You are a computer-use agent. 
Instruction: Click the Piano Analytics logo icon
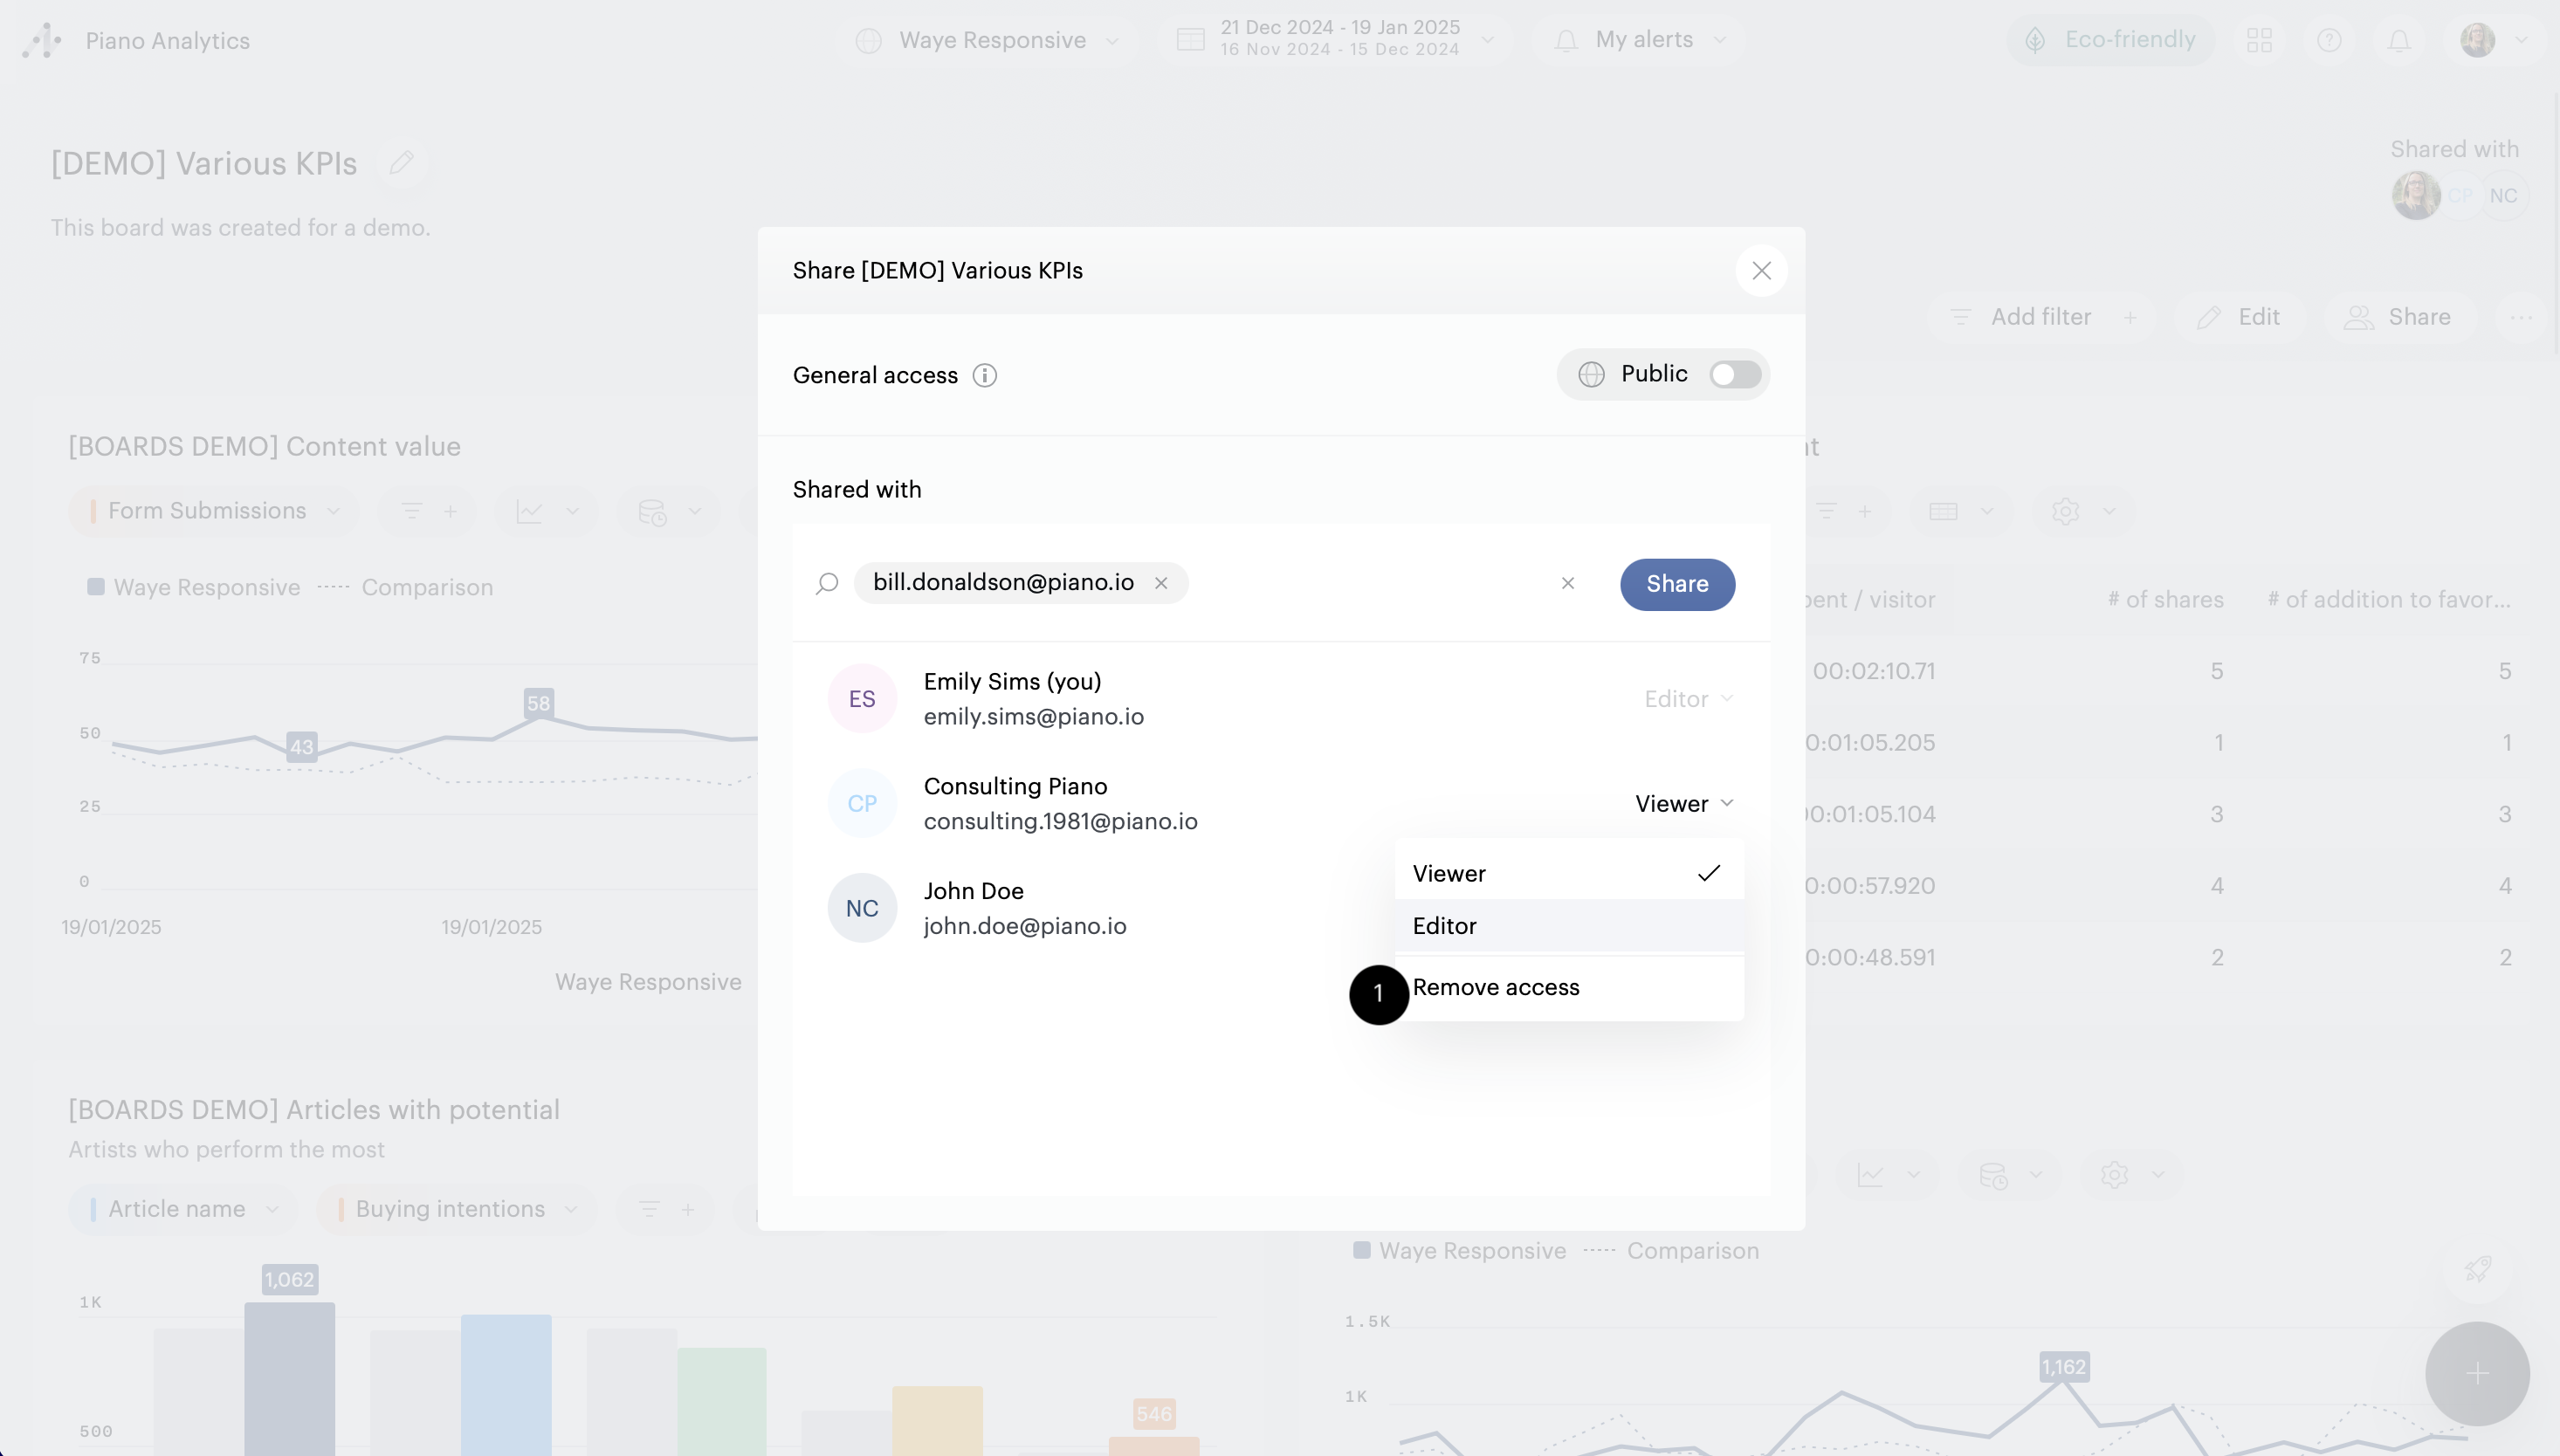pyautogui.click(x=42, y=40)
